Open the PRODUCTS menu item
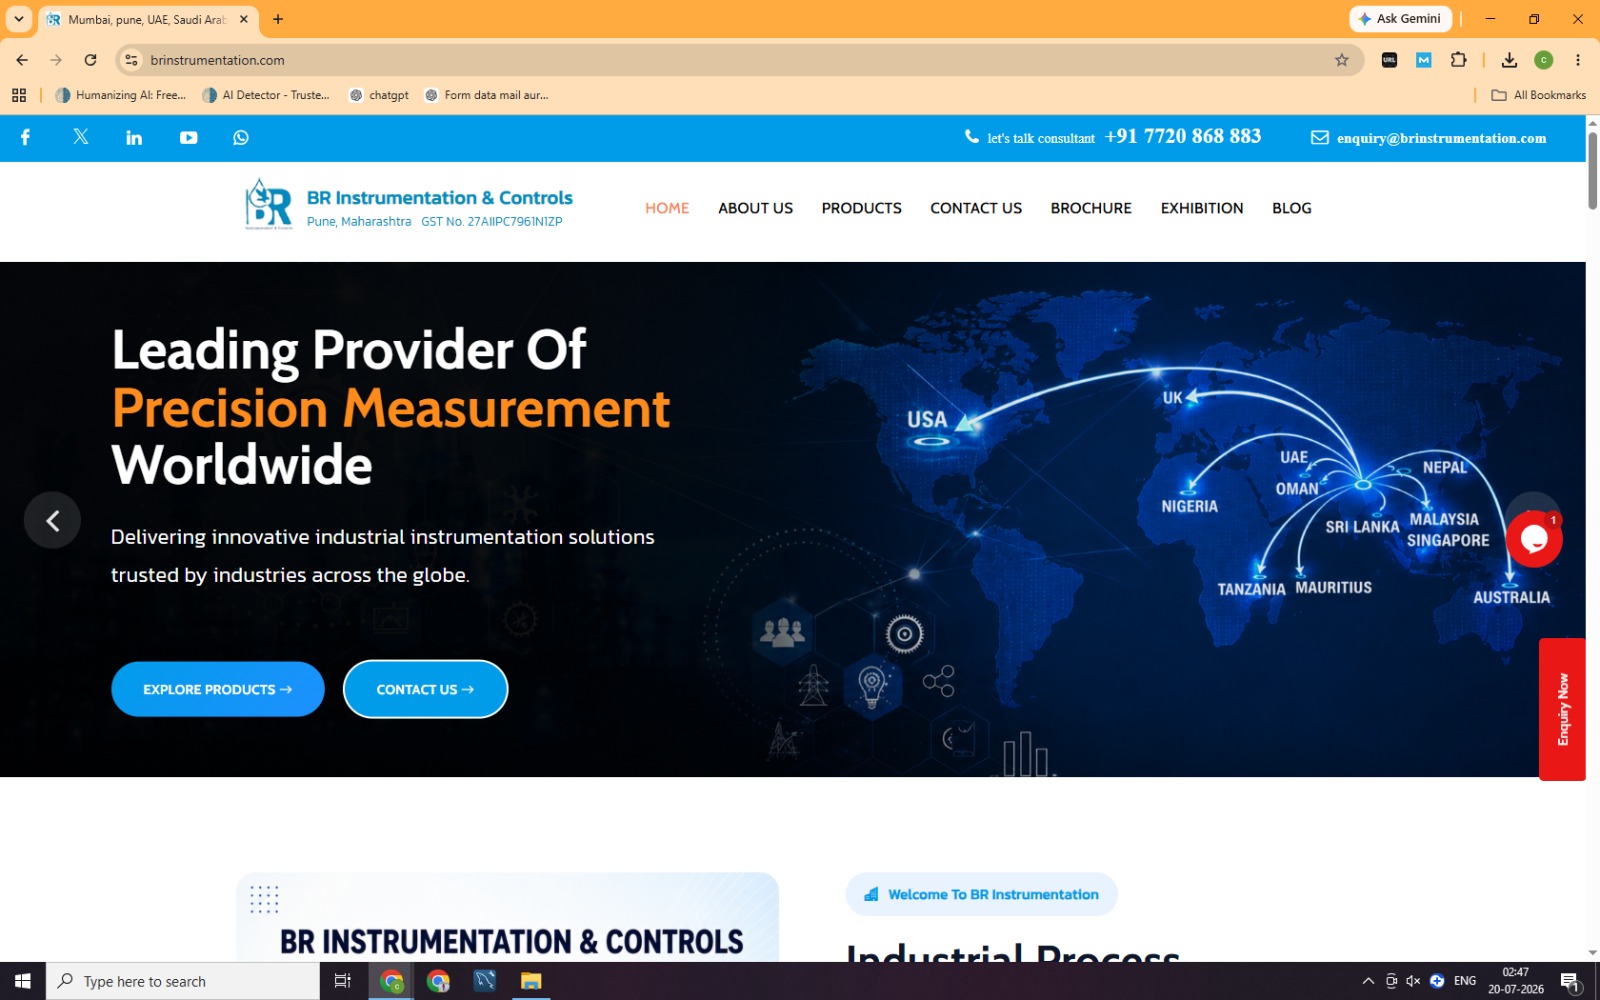 tap(861, 208)
